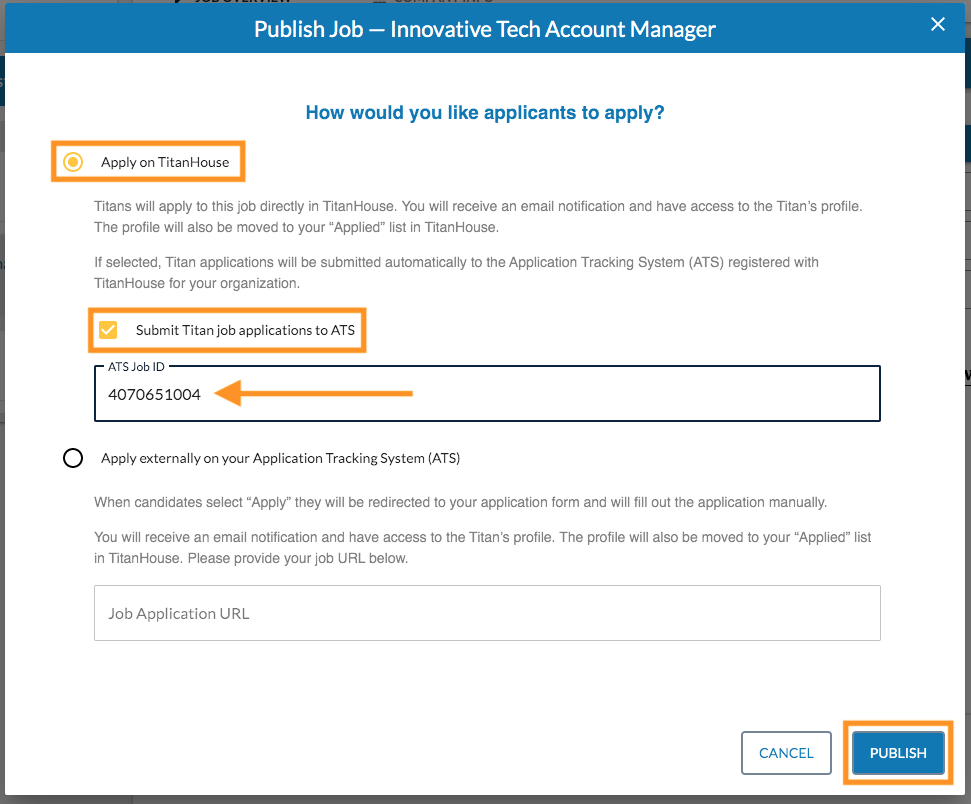The width and height of the screenshot is (971, 804).
Task: Close the Publish Job dialog with X
Action: pos(937,25)
